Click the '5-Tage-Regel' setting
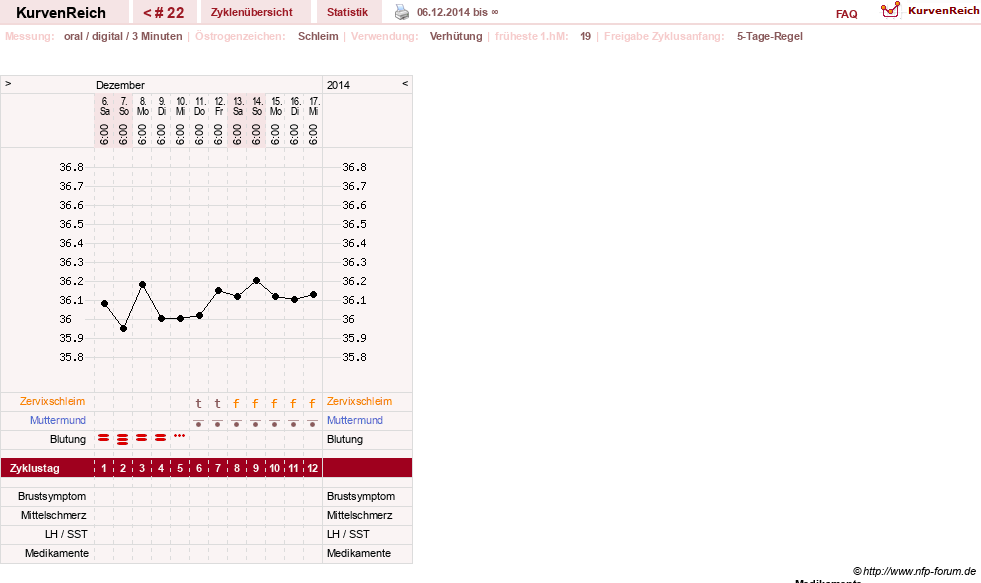This screenshot has width=981, height=583. coord(770,36)
